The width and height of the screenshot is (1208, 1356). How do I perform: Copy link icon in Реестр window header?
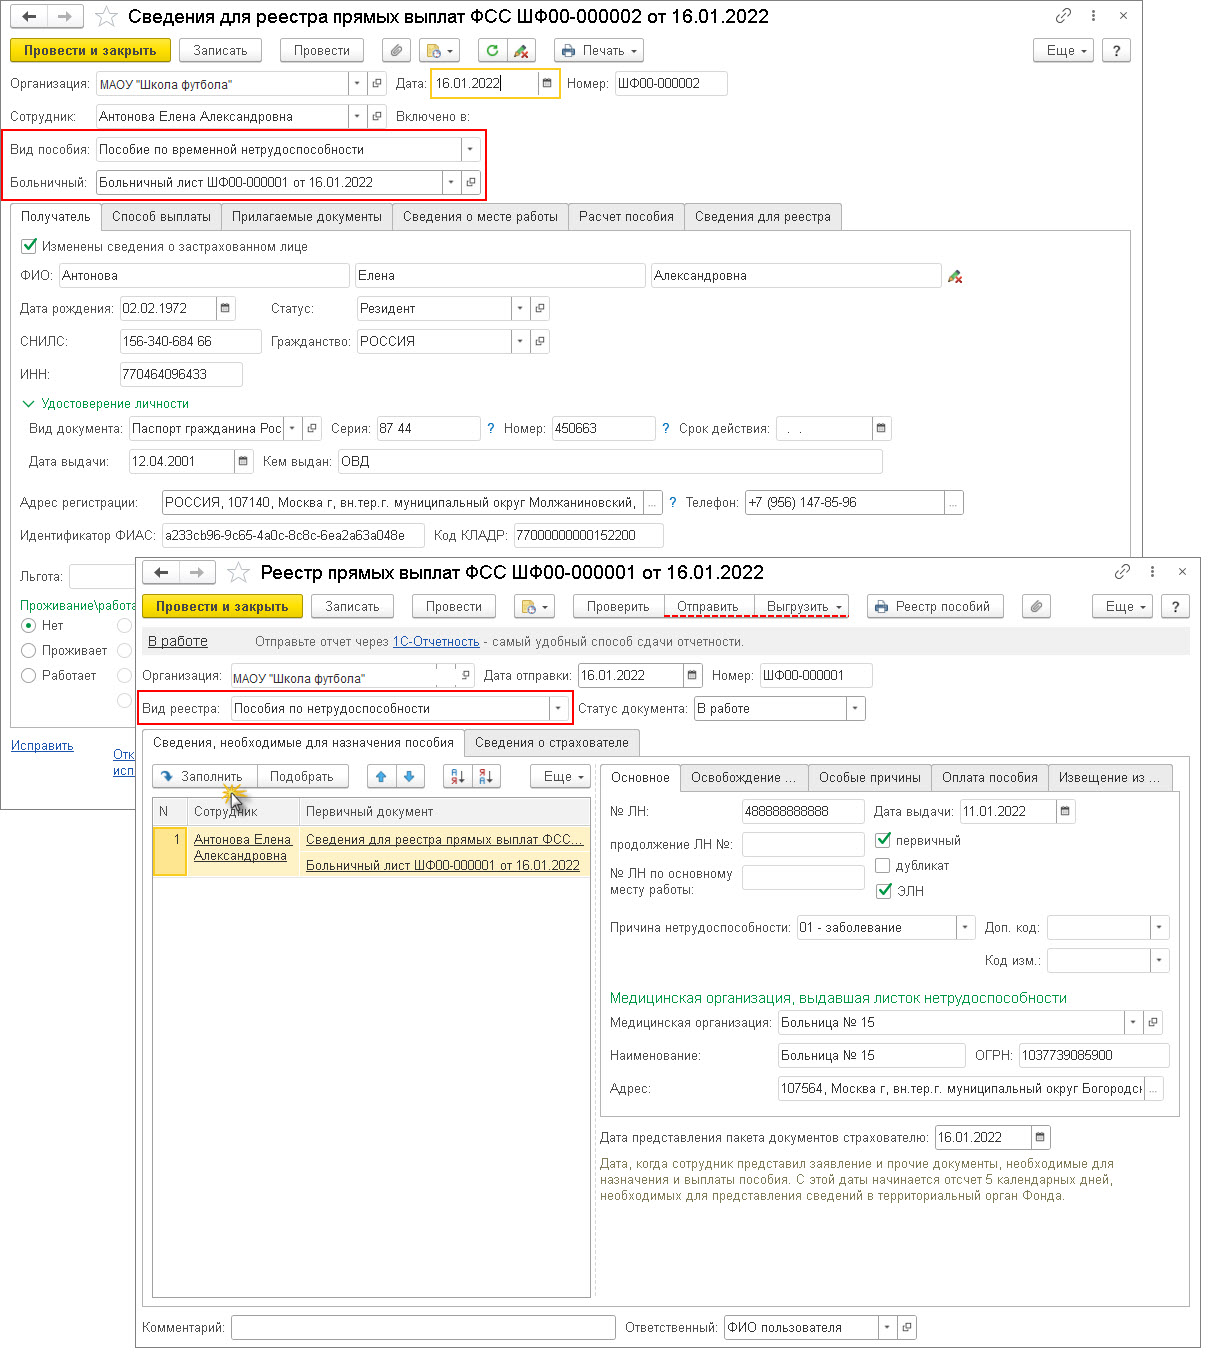coord(1122,572)
